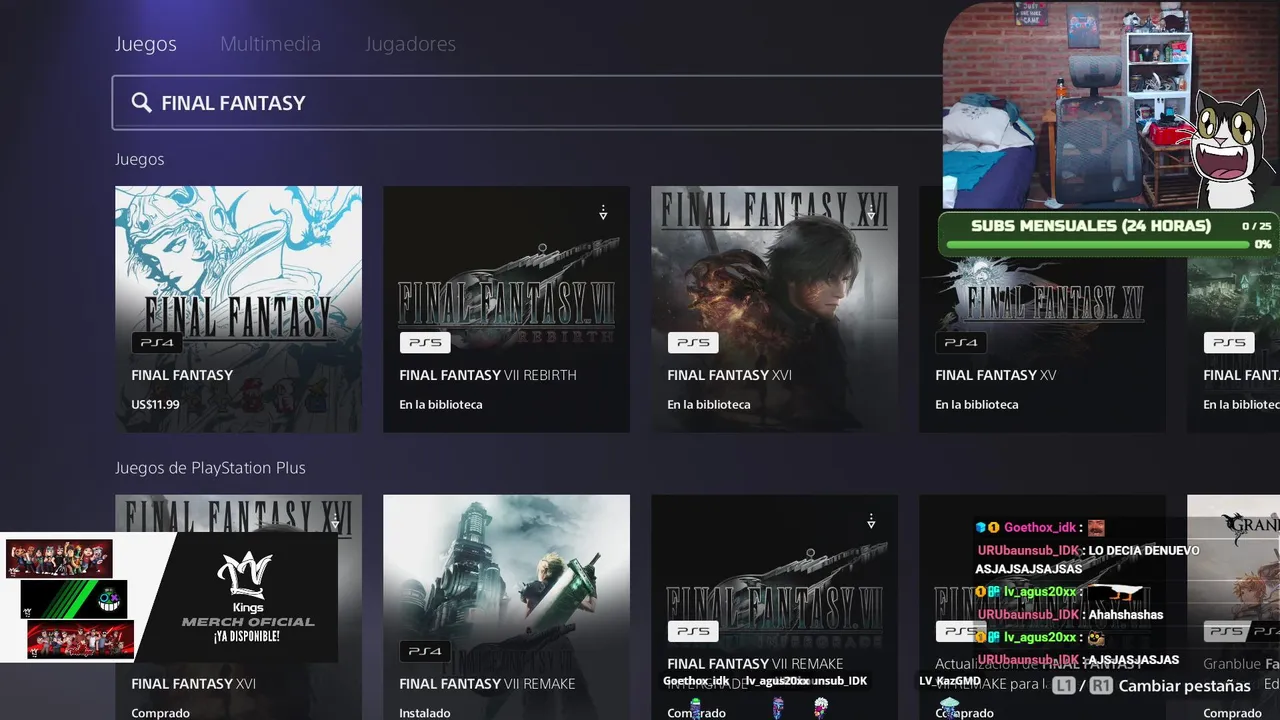This screenshot has width=1280, height=720.
Task: Click the cartoon cat avatar on the stream overlay
Action: click(x=1229, y=148)
